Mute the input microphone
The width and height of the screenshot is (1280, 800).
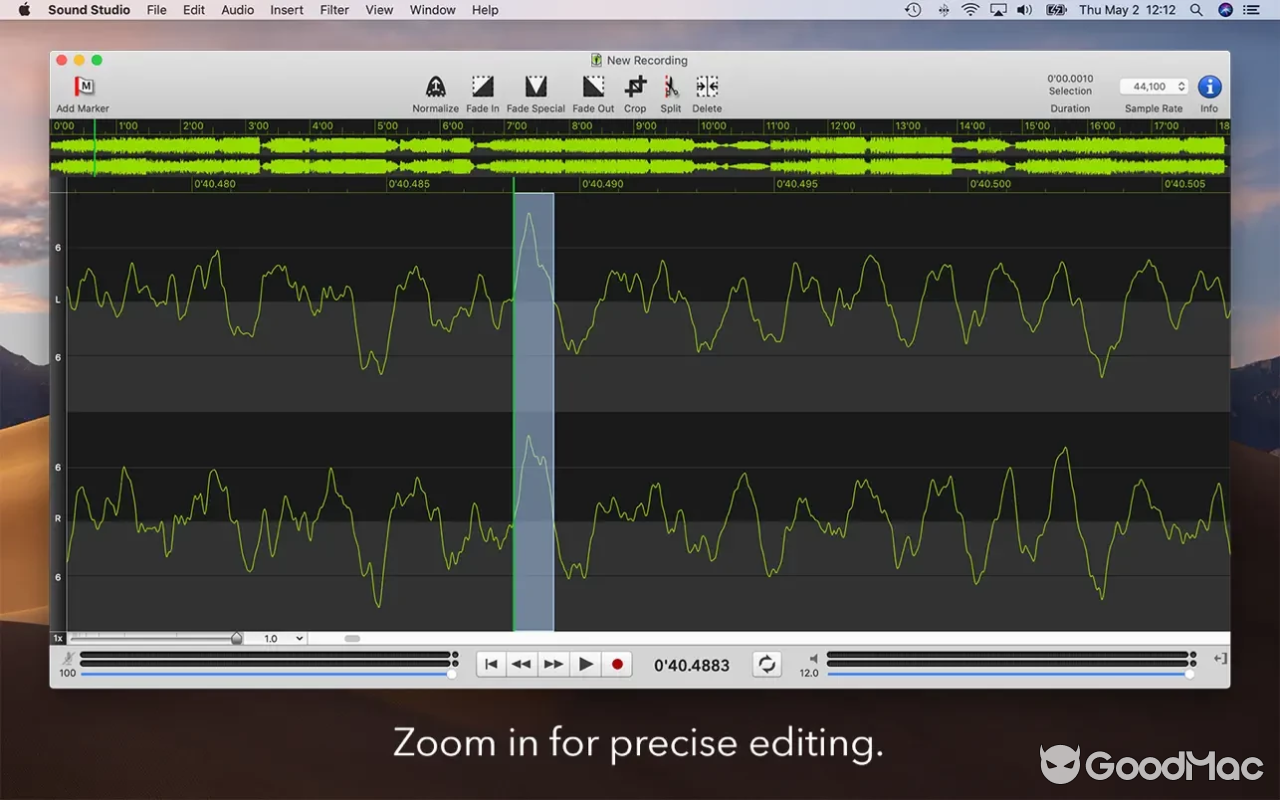(x=67, y=655)
